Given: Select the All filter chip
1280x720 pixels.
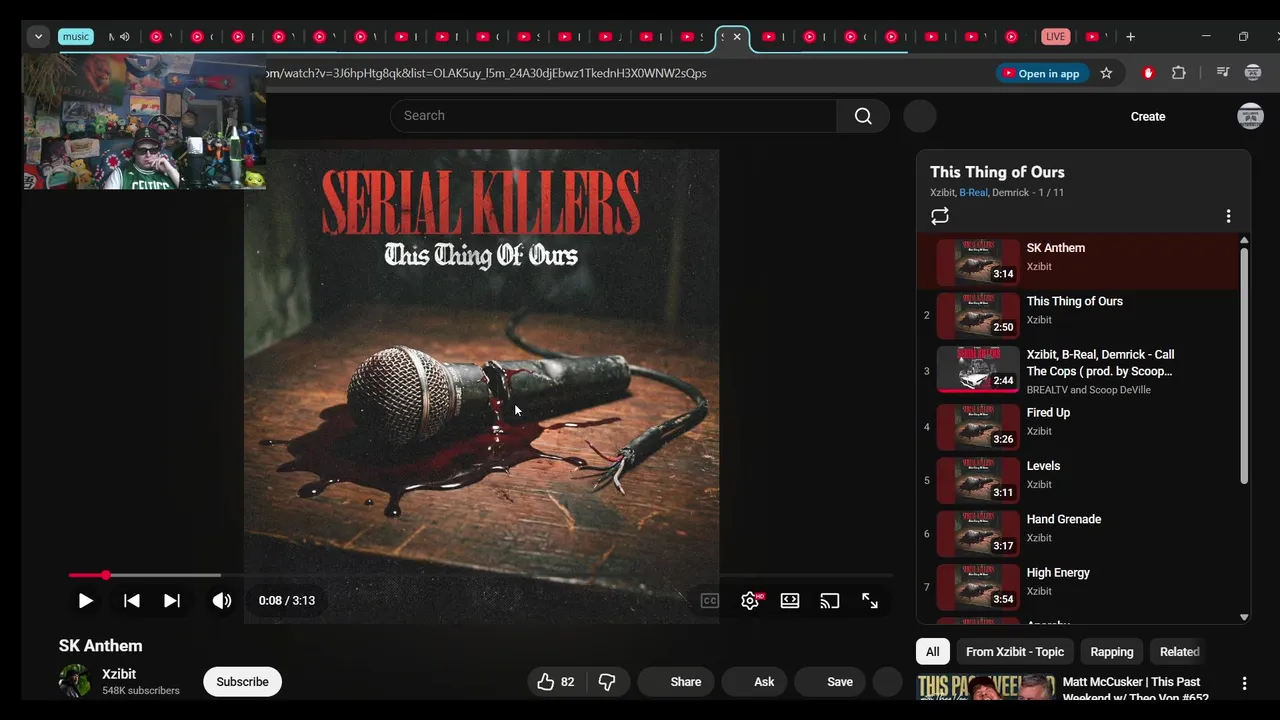Looking at the screenshot, I should (x=932, y=652).
